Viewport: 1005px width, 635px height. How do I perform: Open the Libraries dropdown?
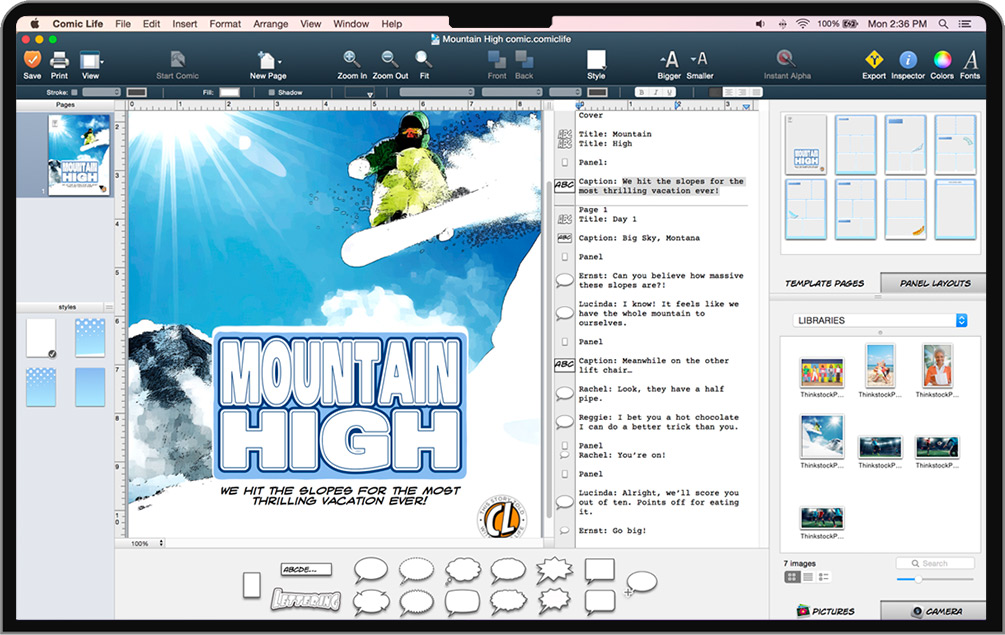click(x=880, y=320)
